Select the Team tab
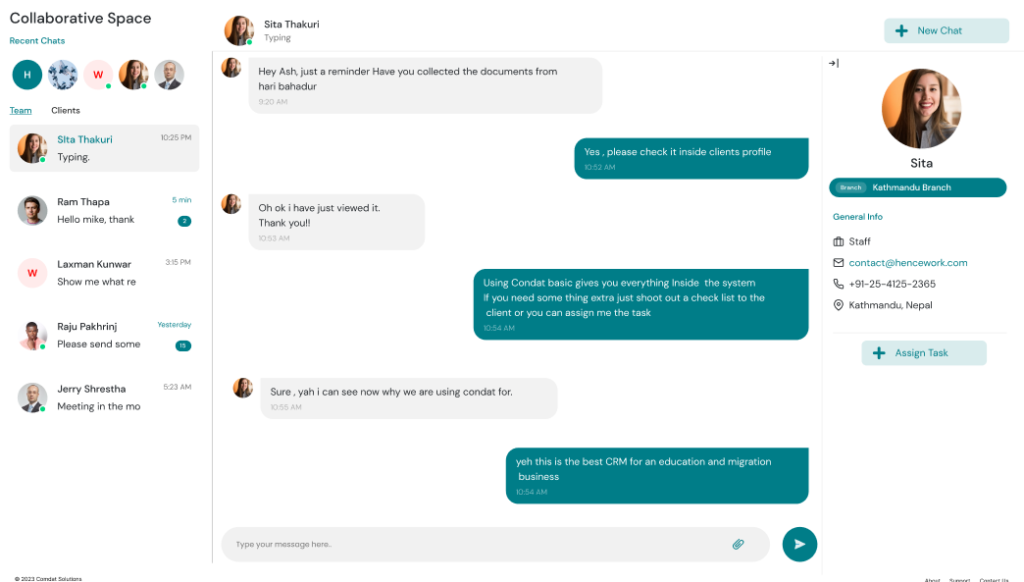The width and height of the screenshot is (1024, 582). 20,111
